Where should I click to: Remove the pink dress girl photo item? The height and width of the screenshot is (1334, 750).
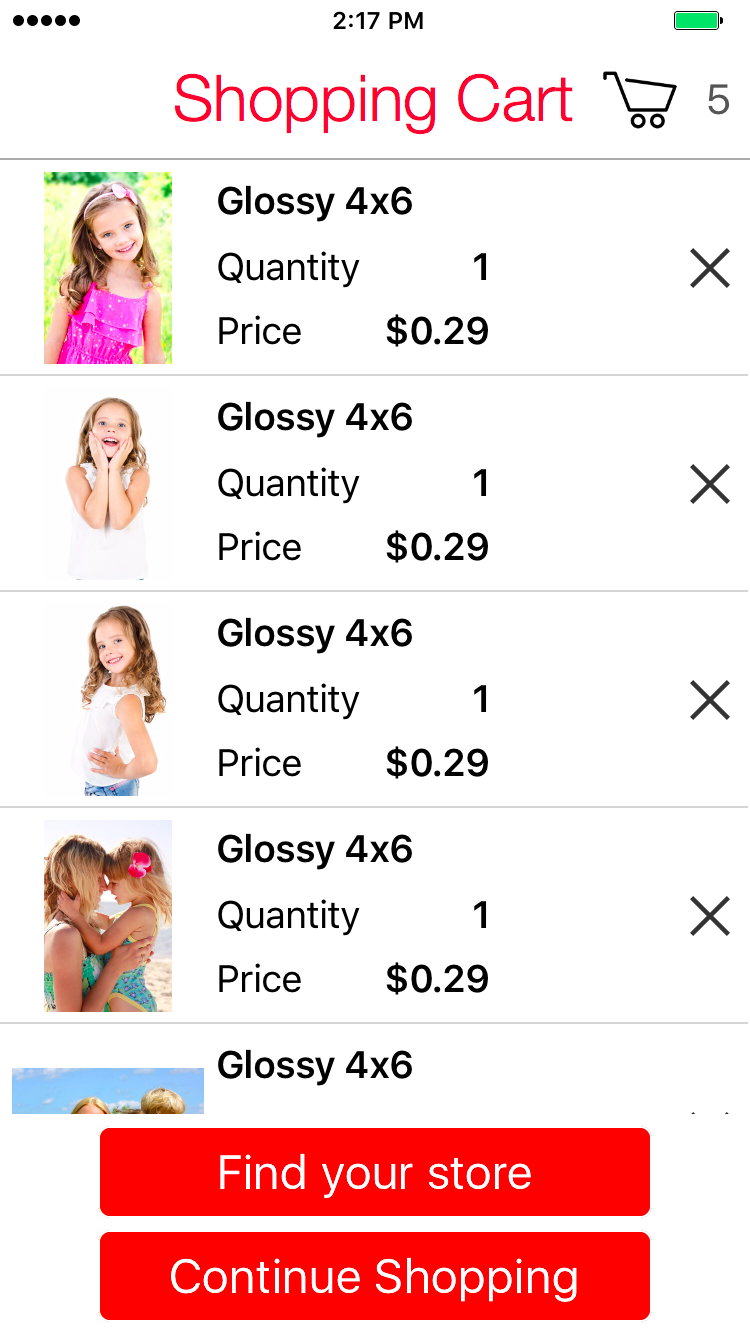coord(710,268)
